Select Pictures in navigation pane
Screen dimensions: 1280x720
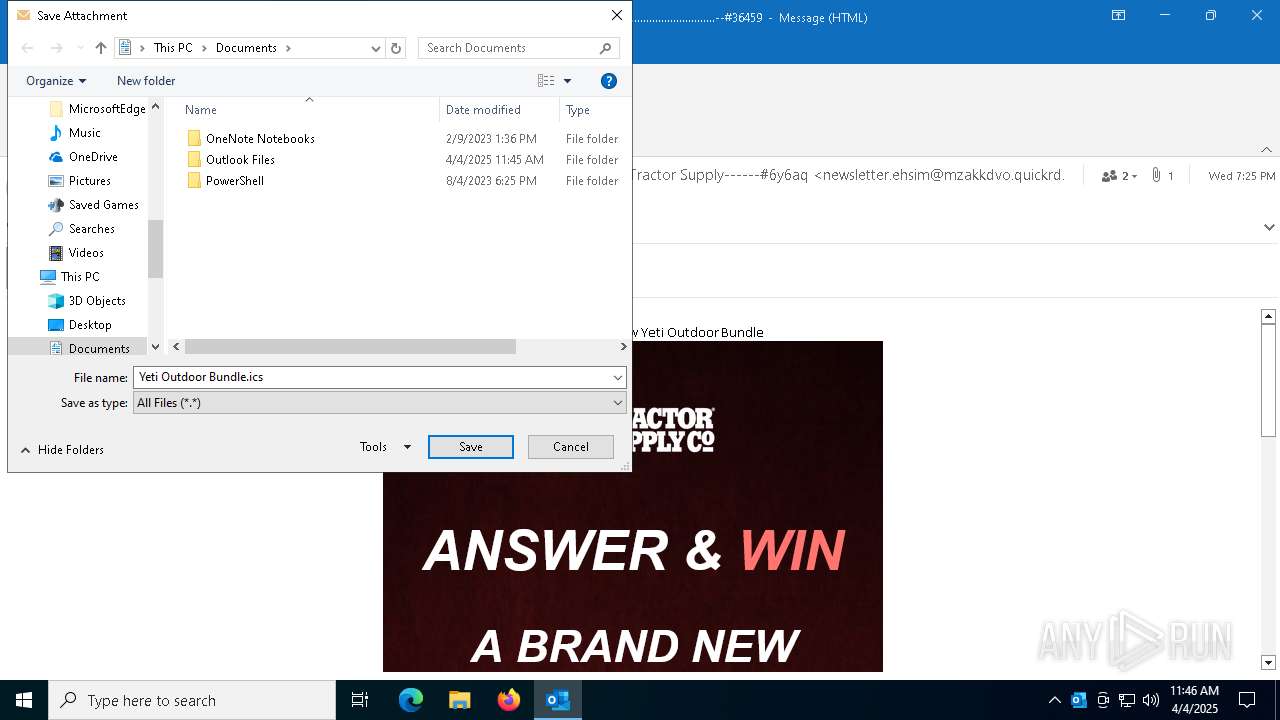tap(80, 181)
